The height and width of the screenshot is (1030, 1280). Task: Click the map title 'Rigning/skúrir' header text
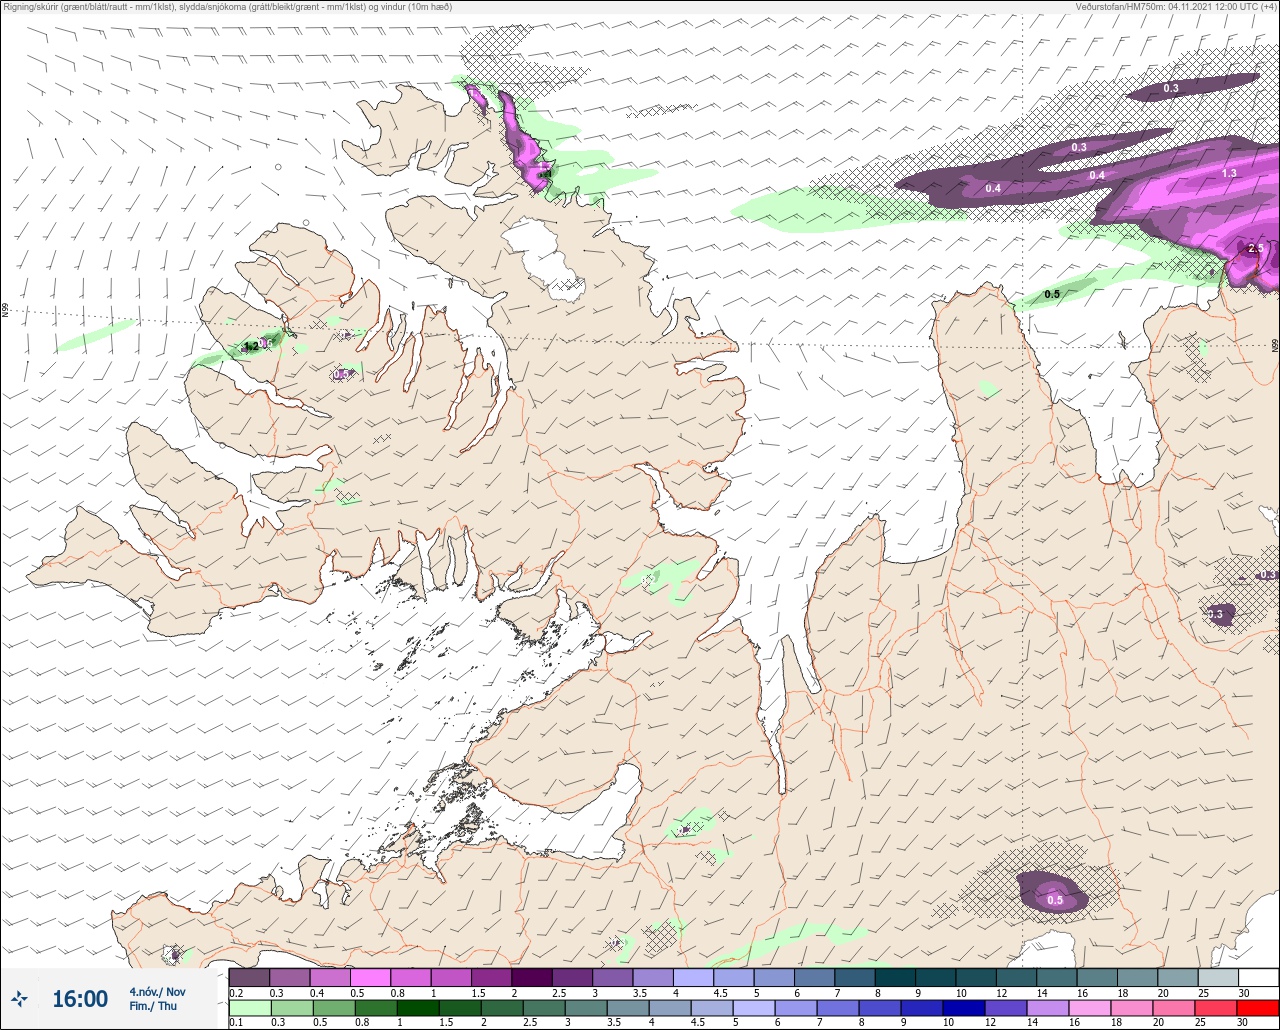point(228,7)
